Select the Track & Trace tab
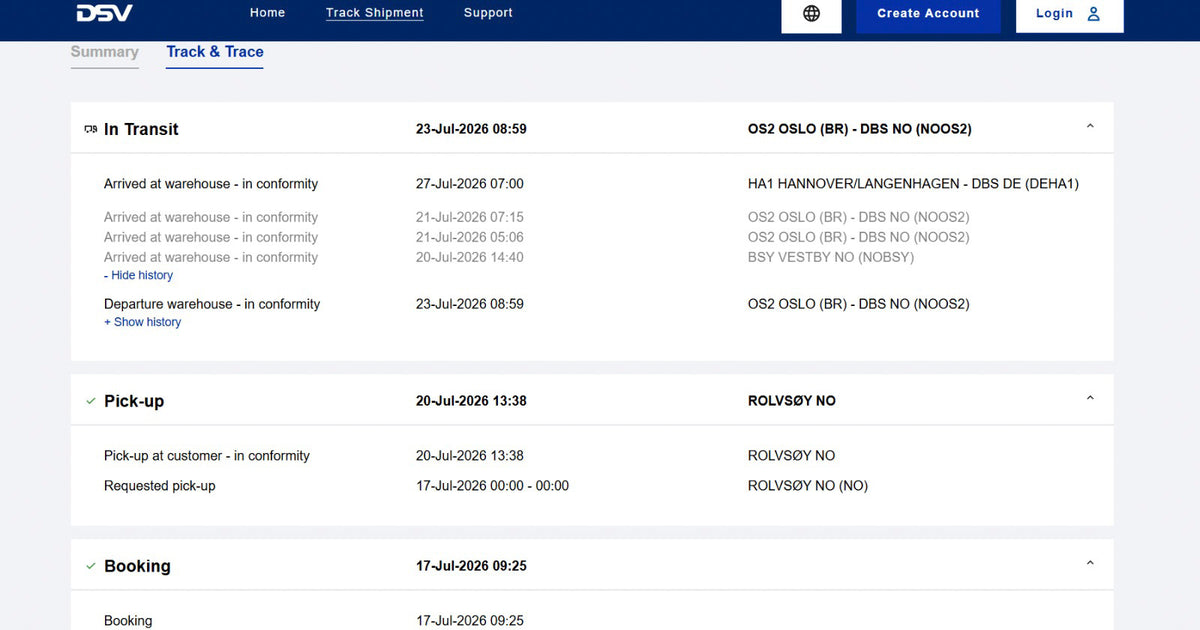1200x630 pixels. coord(215,52)
